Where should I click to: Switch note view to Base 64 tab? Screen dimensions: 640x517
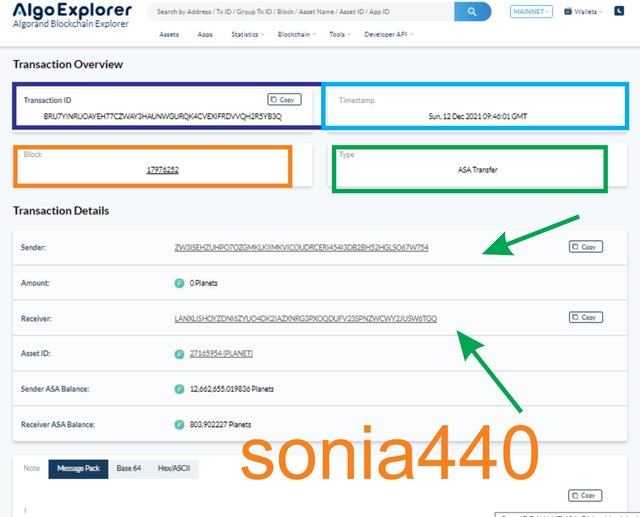[129, 468]
